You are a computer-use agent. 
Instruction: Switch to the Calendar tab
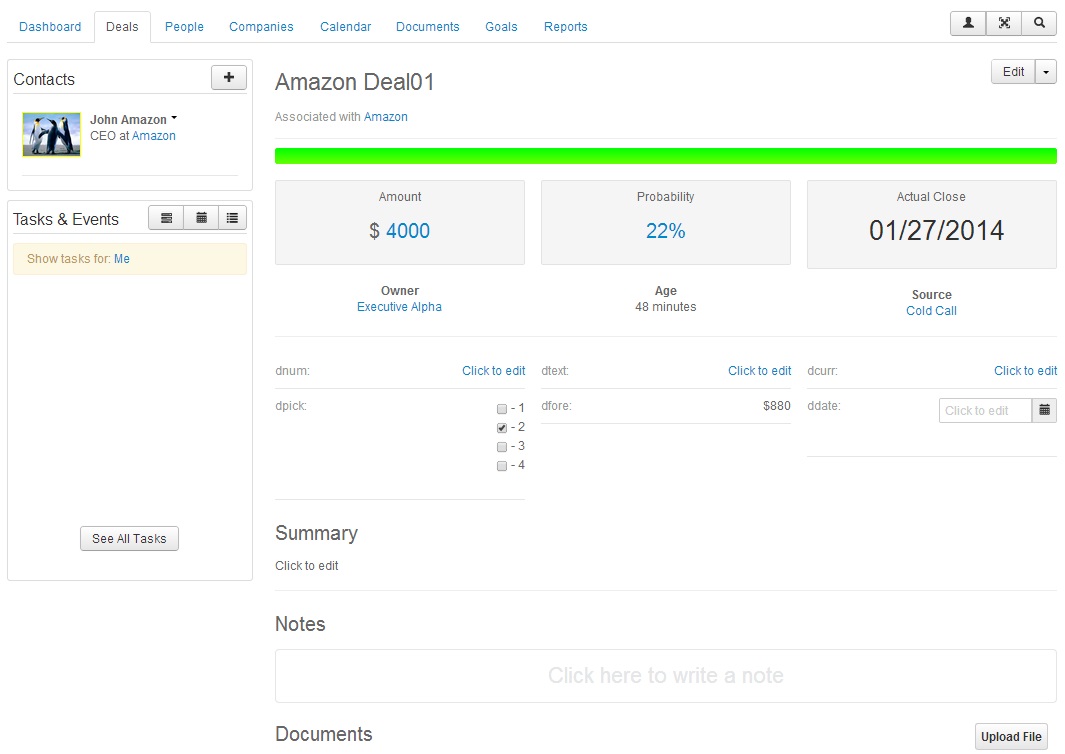(346, 26)
